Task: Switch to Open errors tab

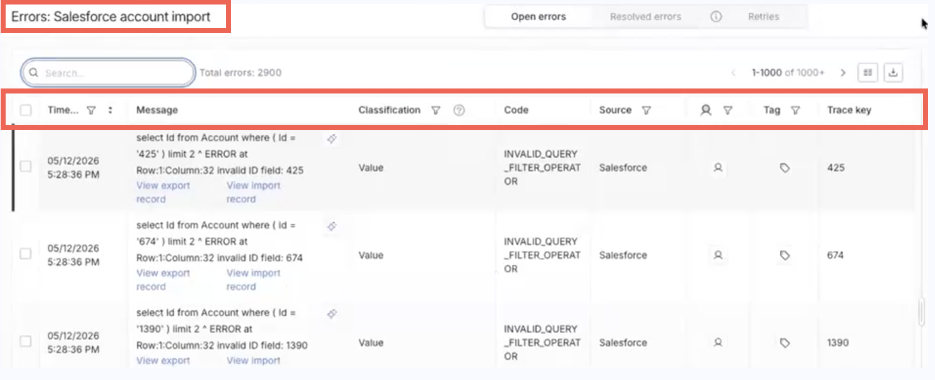Action: pyautogui.click(x=538, y=17)
